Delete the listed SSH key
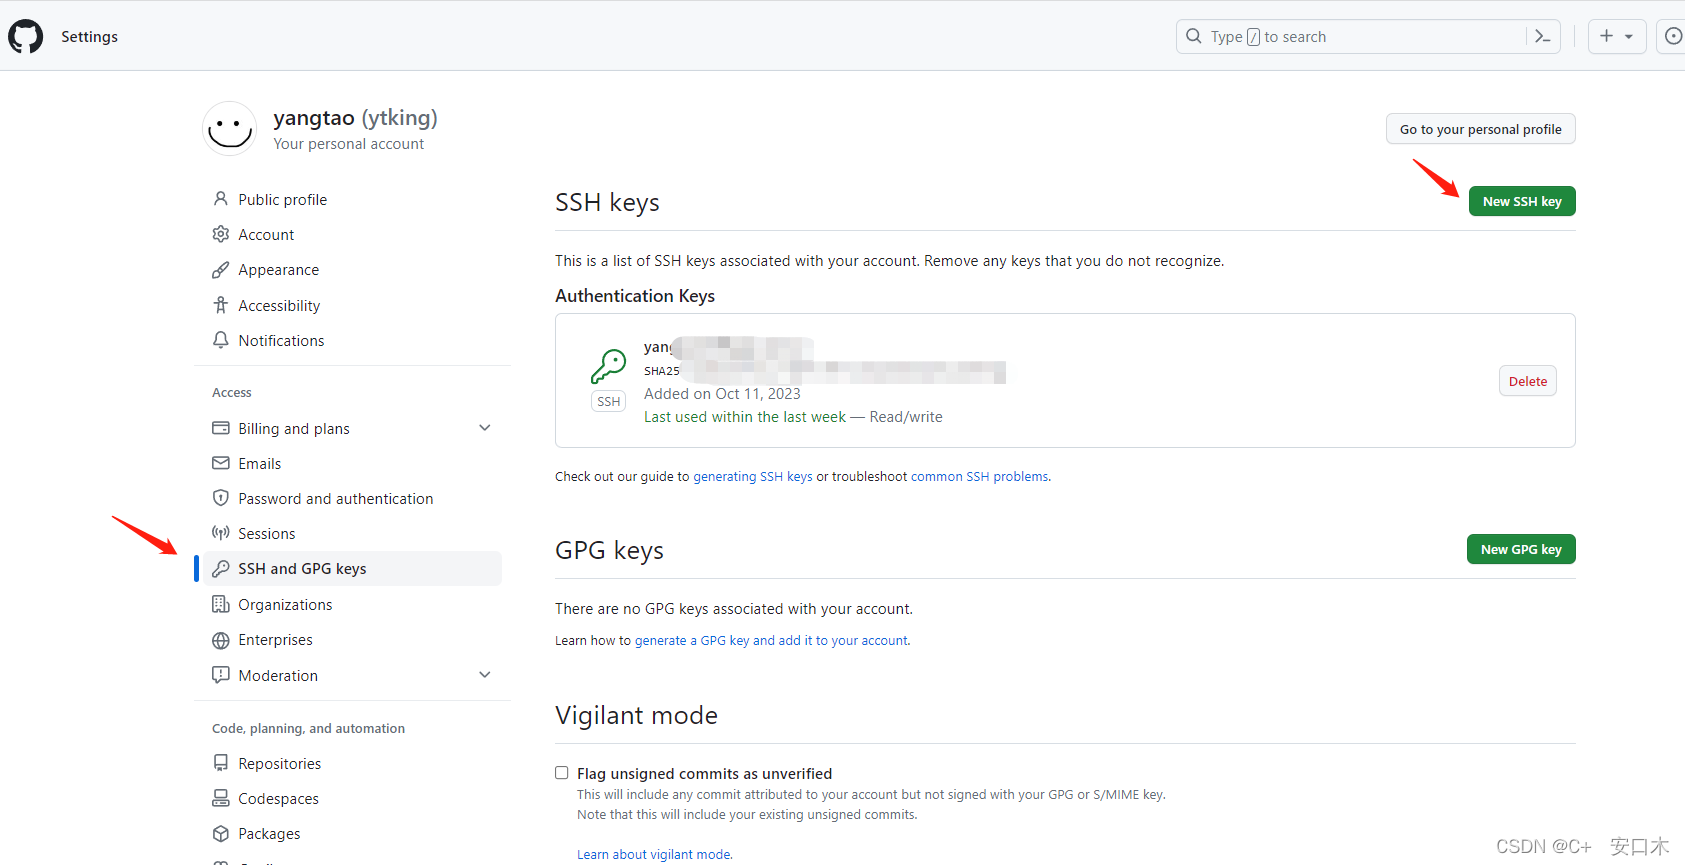This screenshot has height=865, width=1685. click(1527, 381)
